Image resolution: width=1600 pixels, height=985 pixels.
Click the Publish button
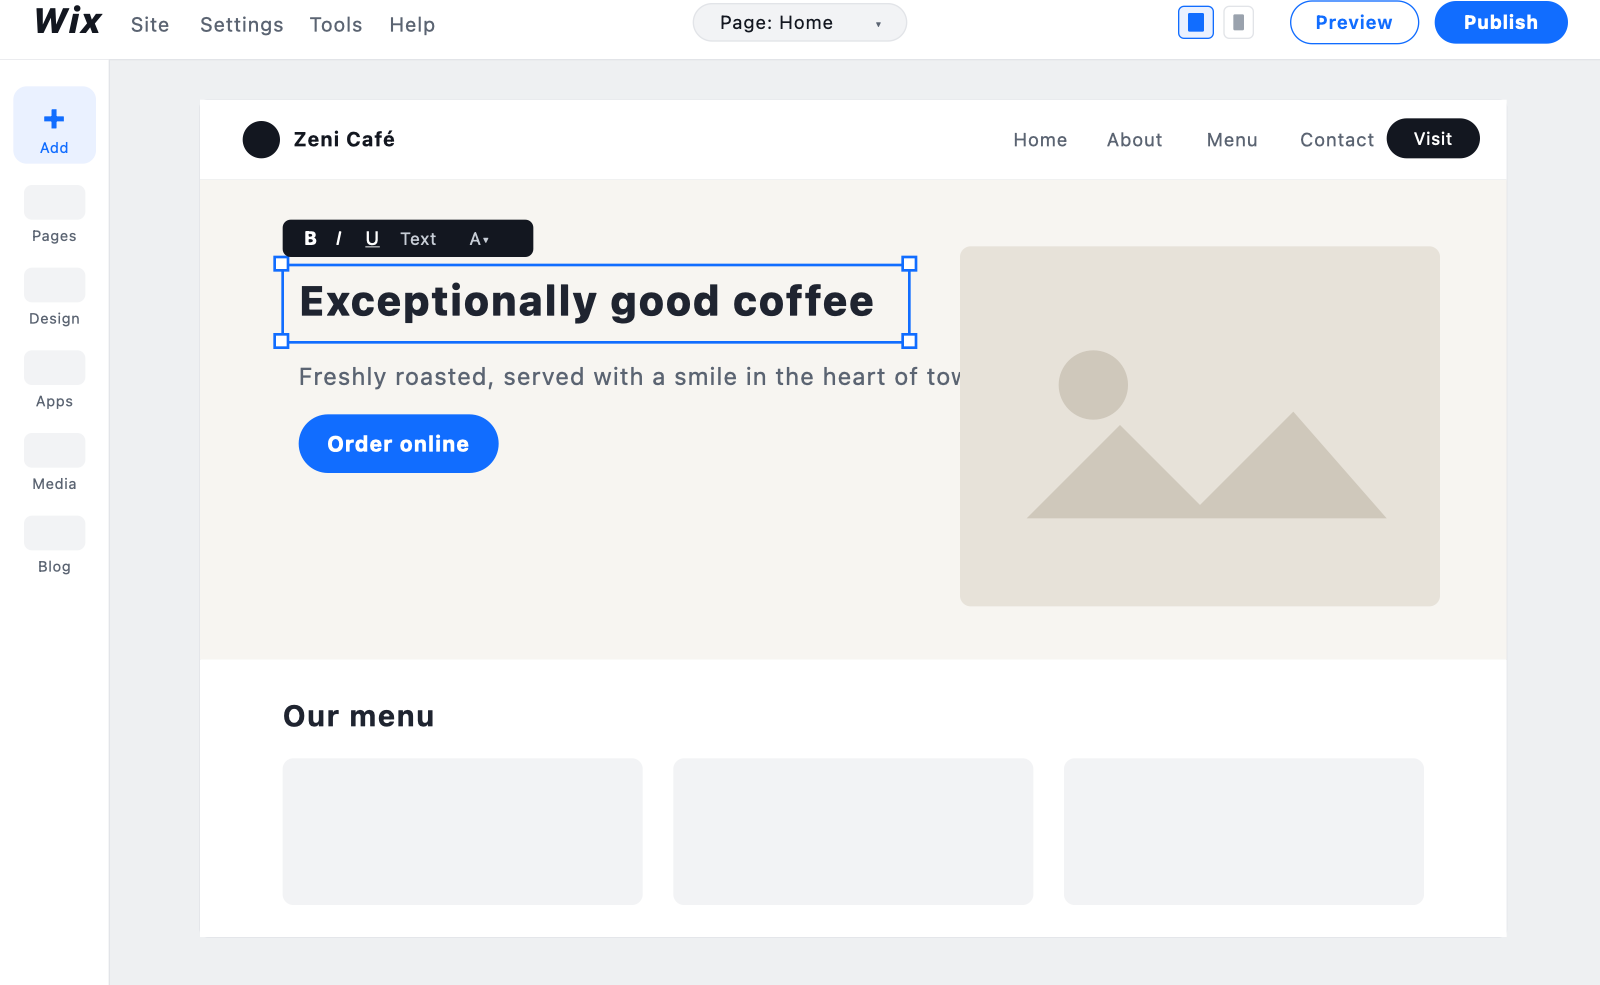click(x=1501, y=22)
